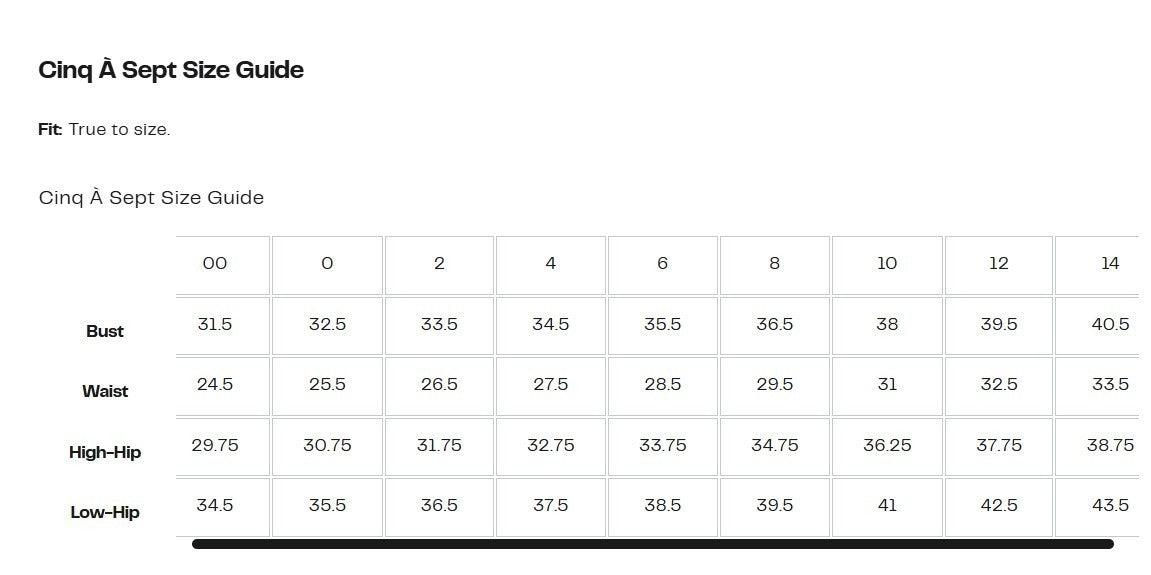Select the Low-Hip cell for size 14
This screenshot has height=575, width=1151.
tap(1110, 505)
